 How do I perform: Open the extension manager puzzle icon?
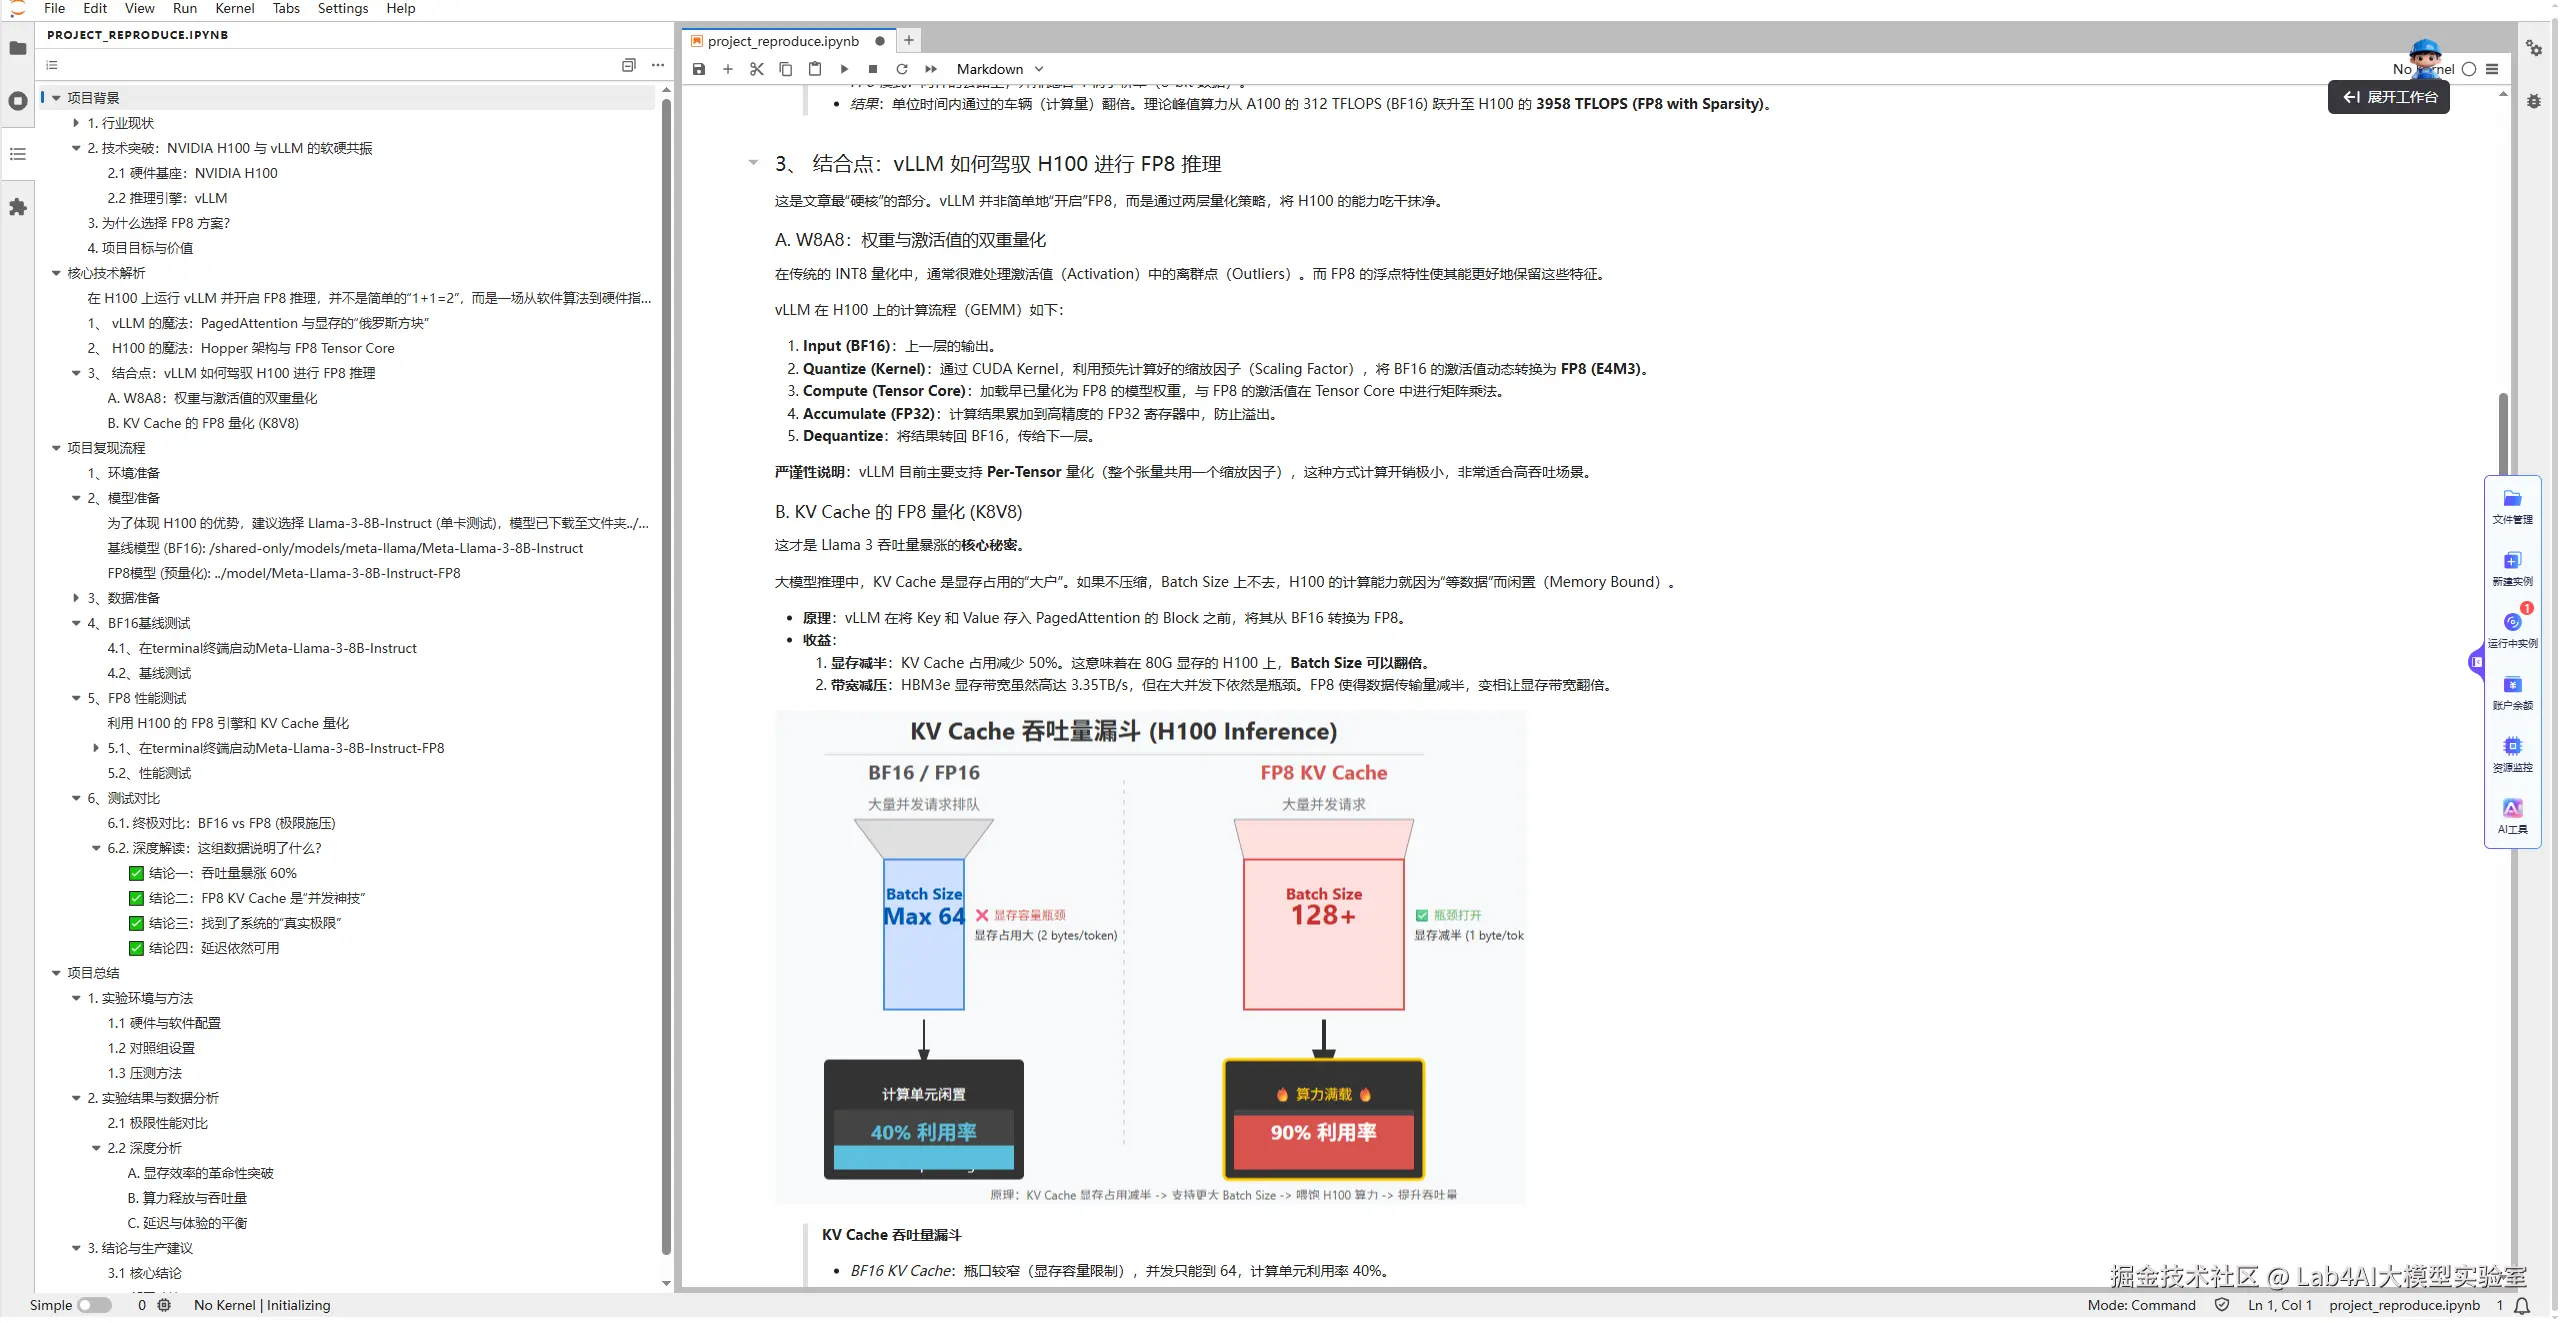[17, 207]
